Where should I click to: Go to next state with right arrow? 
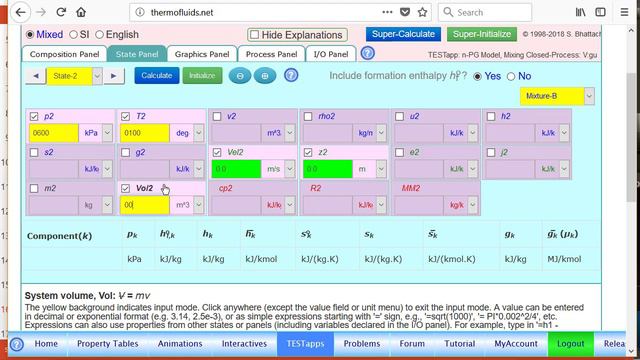114,76
